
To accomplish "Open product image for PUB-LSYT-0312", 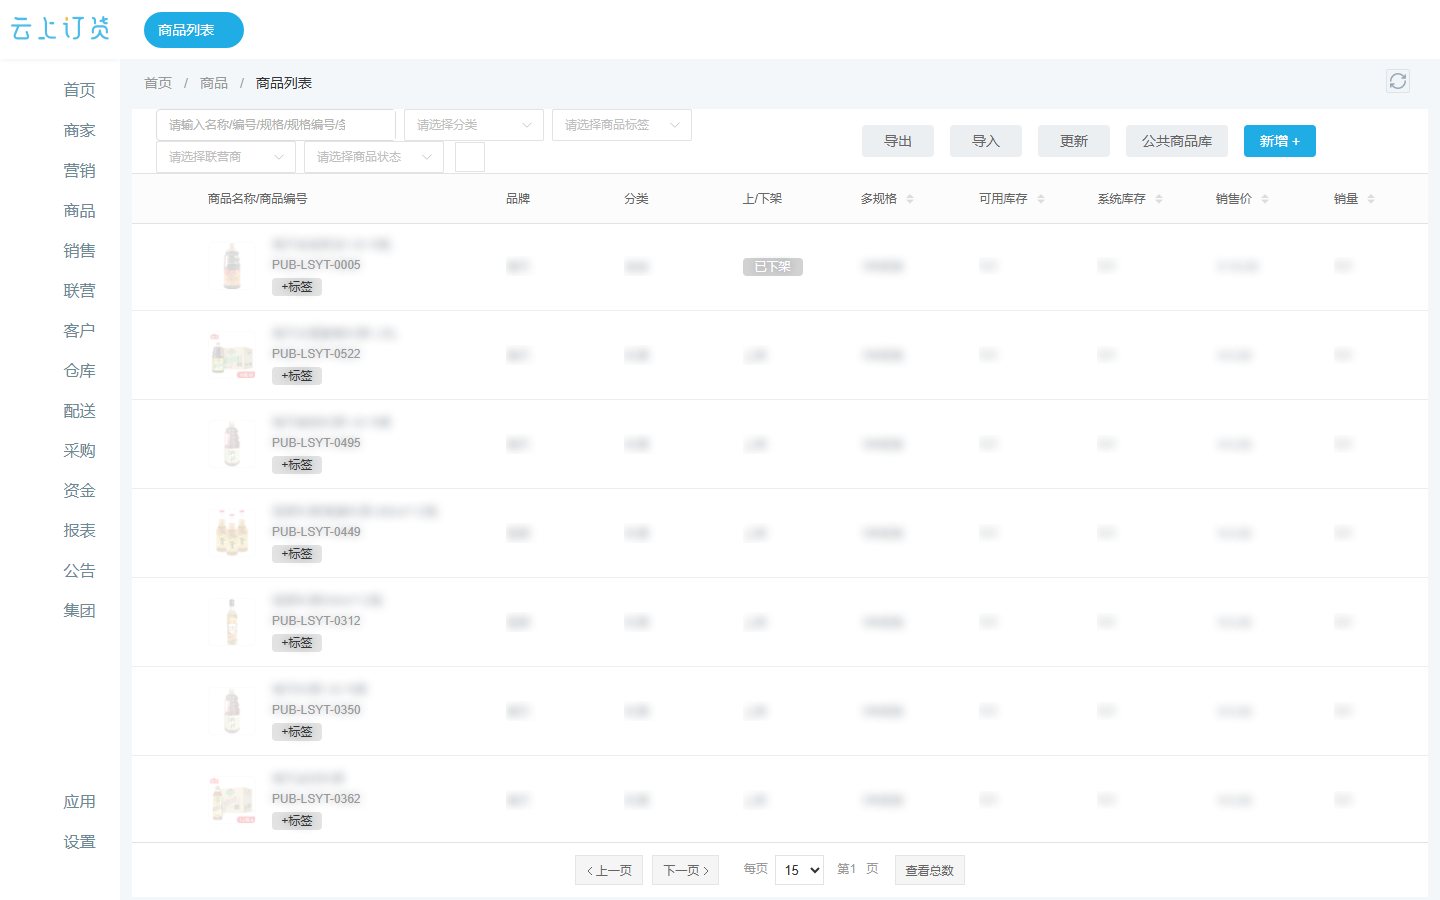I will [232, 622].
